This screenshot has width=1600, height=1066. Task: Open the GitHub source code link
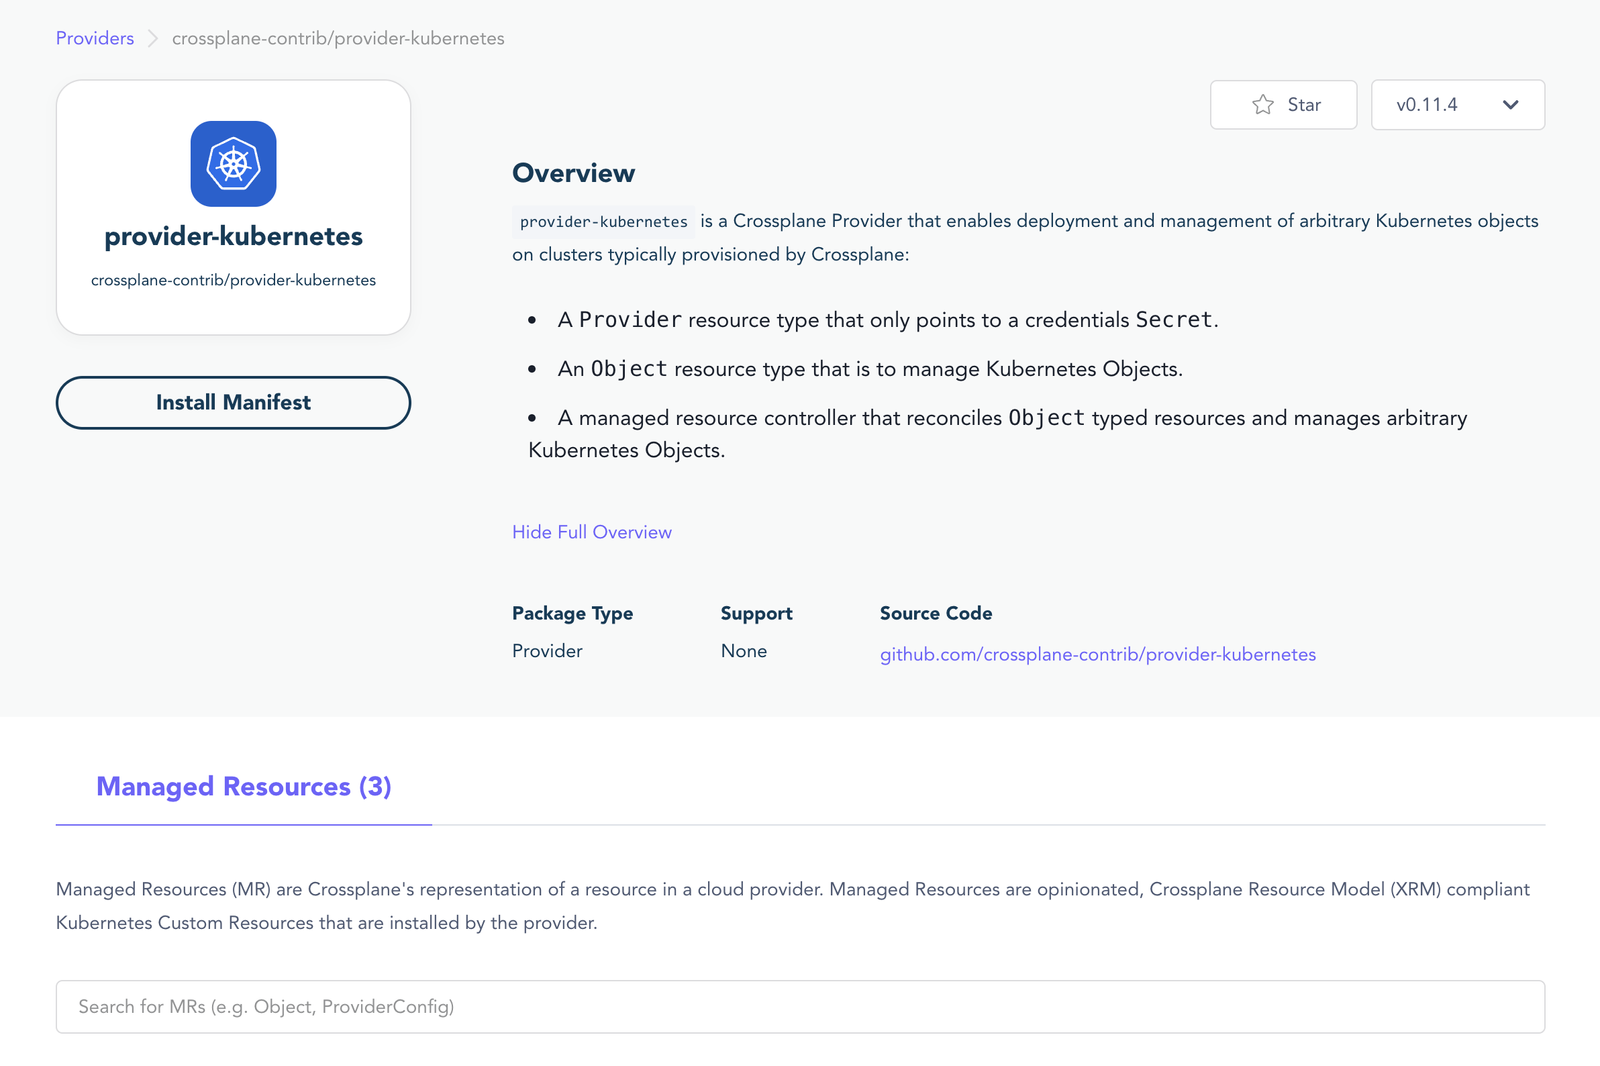(1097, 654)
